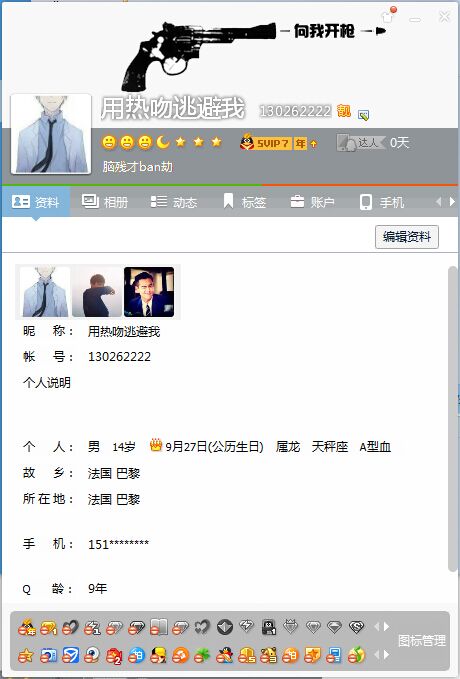460x679 pixels.
Task: Click the dark round diamond icon
Action: [x=224, y=627]
